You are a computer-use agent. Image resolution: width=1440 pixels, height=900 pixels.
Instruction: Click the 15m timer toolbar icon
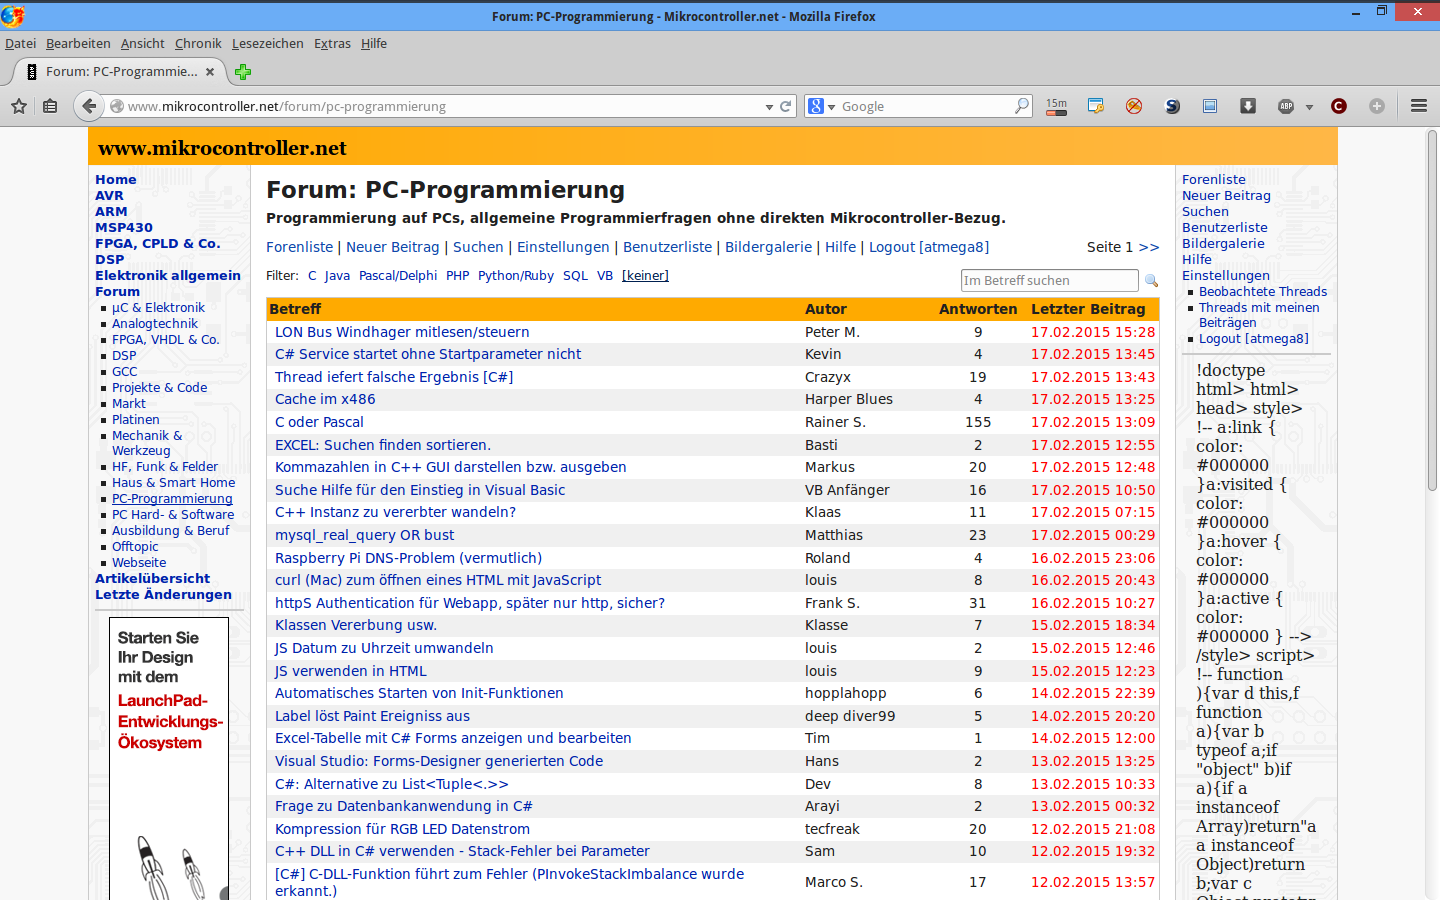[x=1057, y=106]
